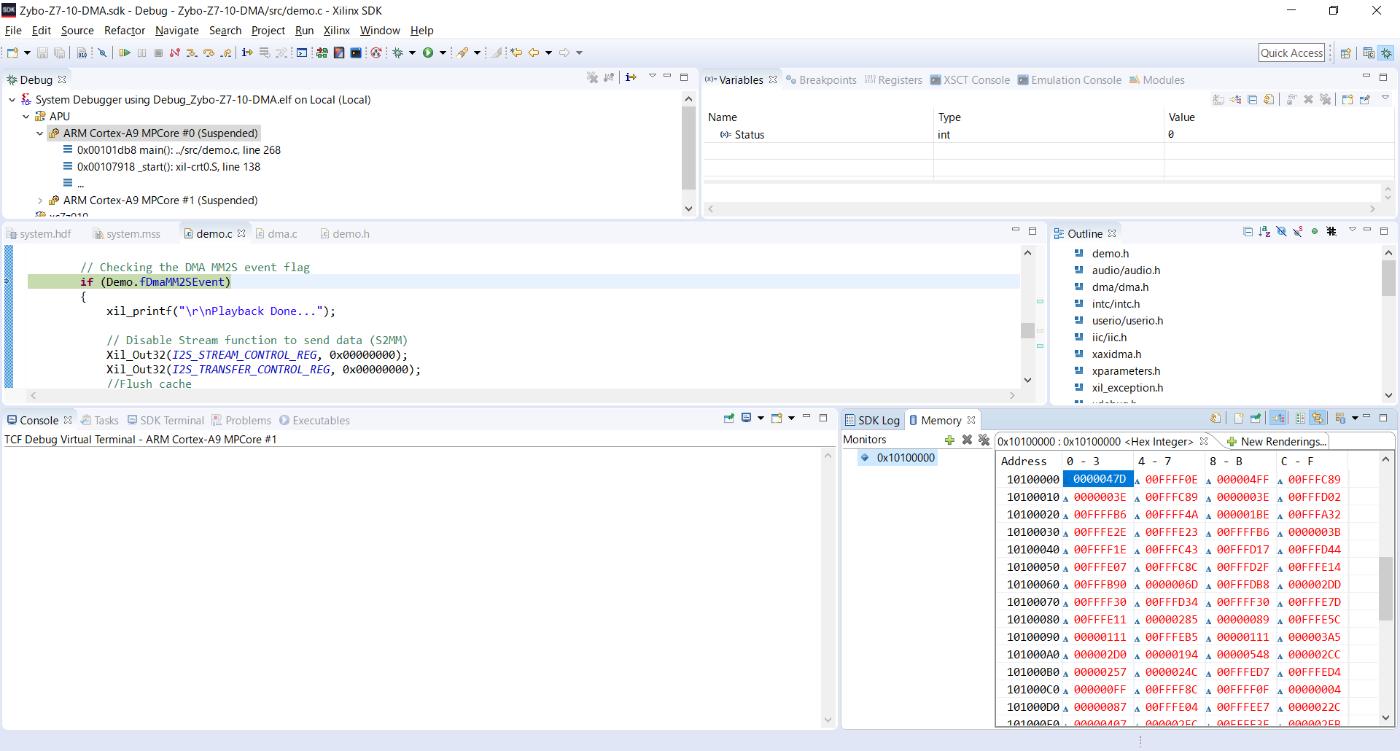The width and height of the screenshot is (1400, 751).
Task: Select the 0x10100000 monitor entry
Action: (897, 458)
